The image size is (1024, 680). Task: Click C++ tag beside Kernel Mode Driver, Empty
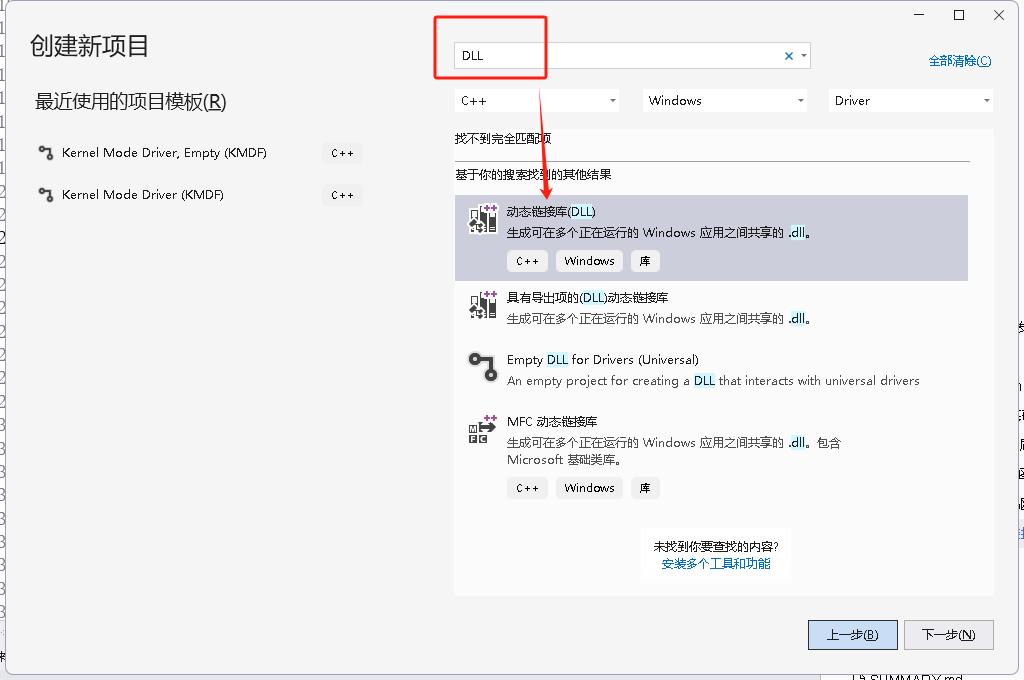pyautogui.click(x=342, y=154)
